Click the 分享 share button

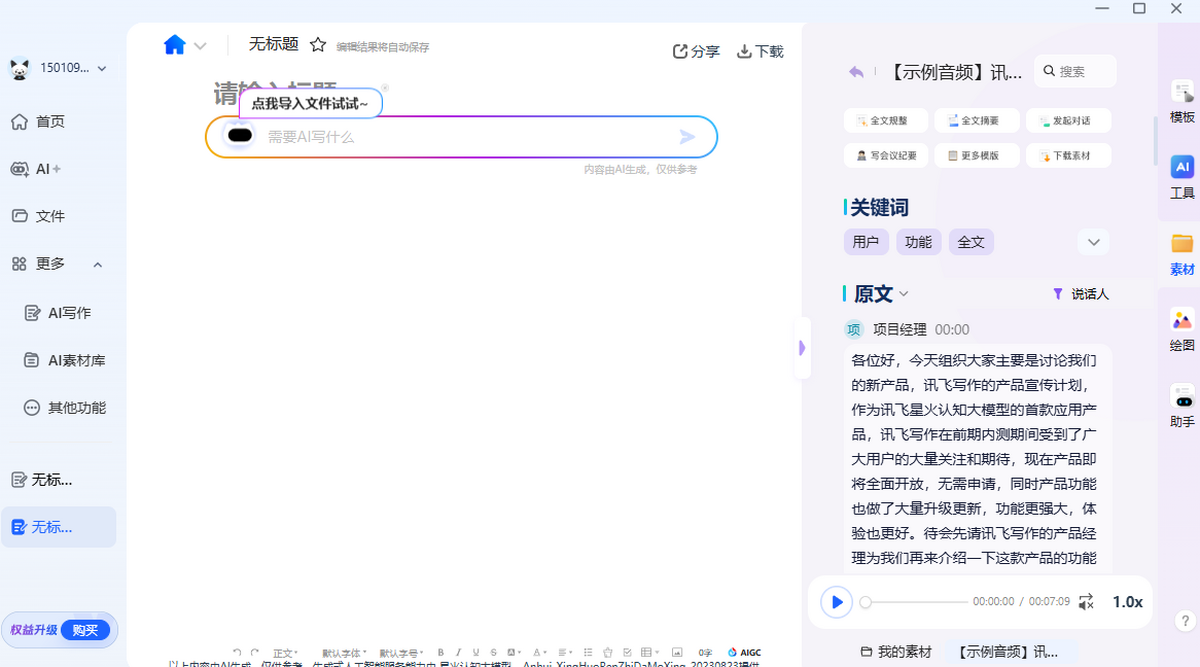coord(696,51)
